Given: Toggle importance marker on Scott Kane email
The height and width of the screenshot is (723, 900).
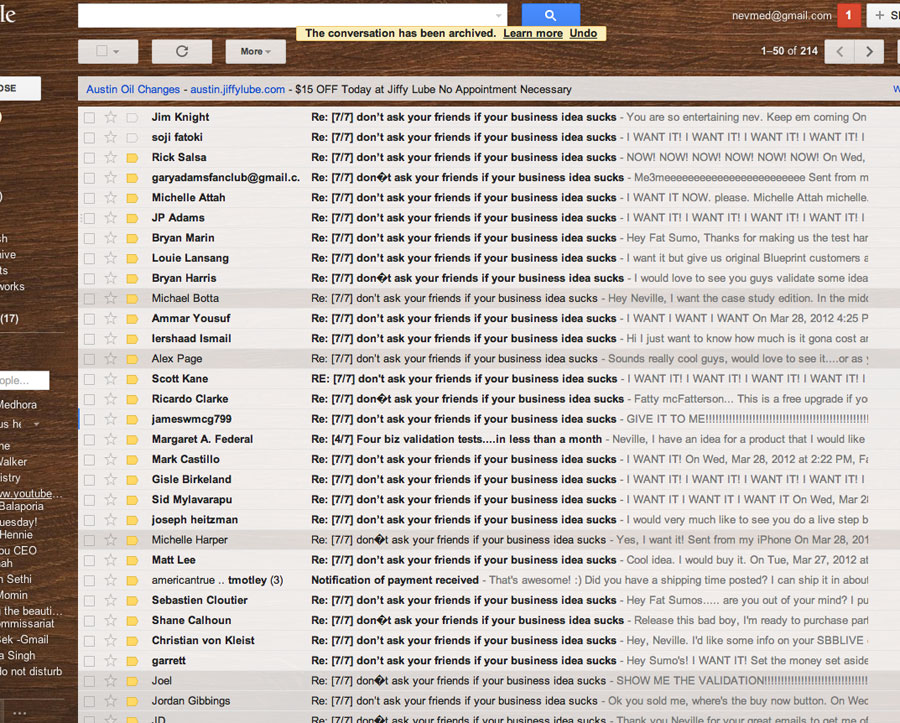Looking at the screenshot, I should [132, 379].
